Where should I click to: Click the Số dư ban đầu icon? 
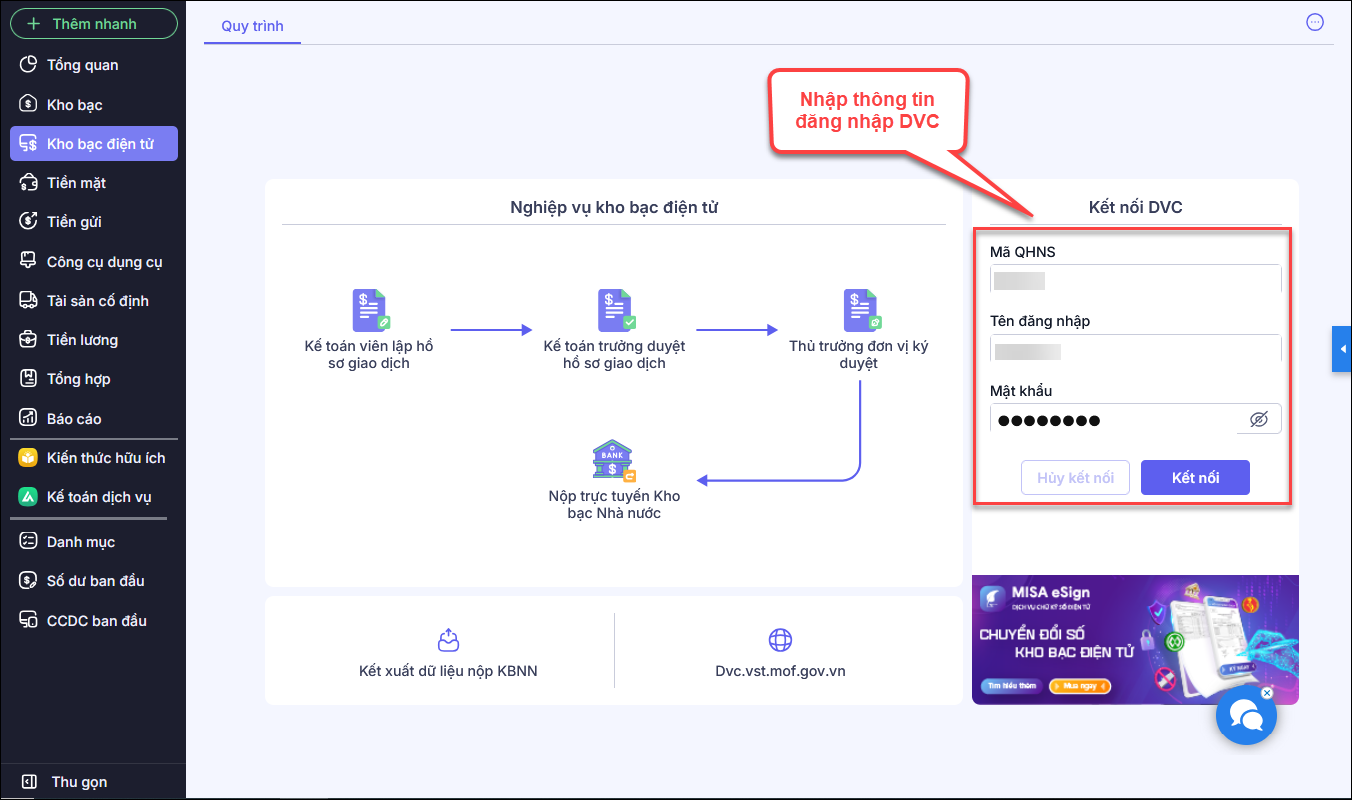click(x=29, y=581)
